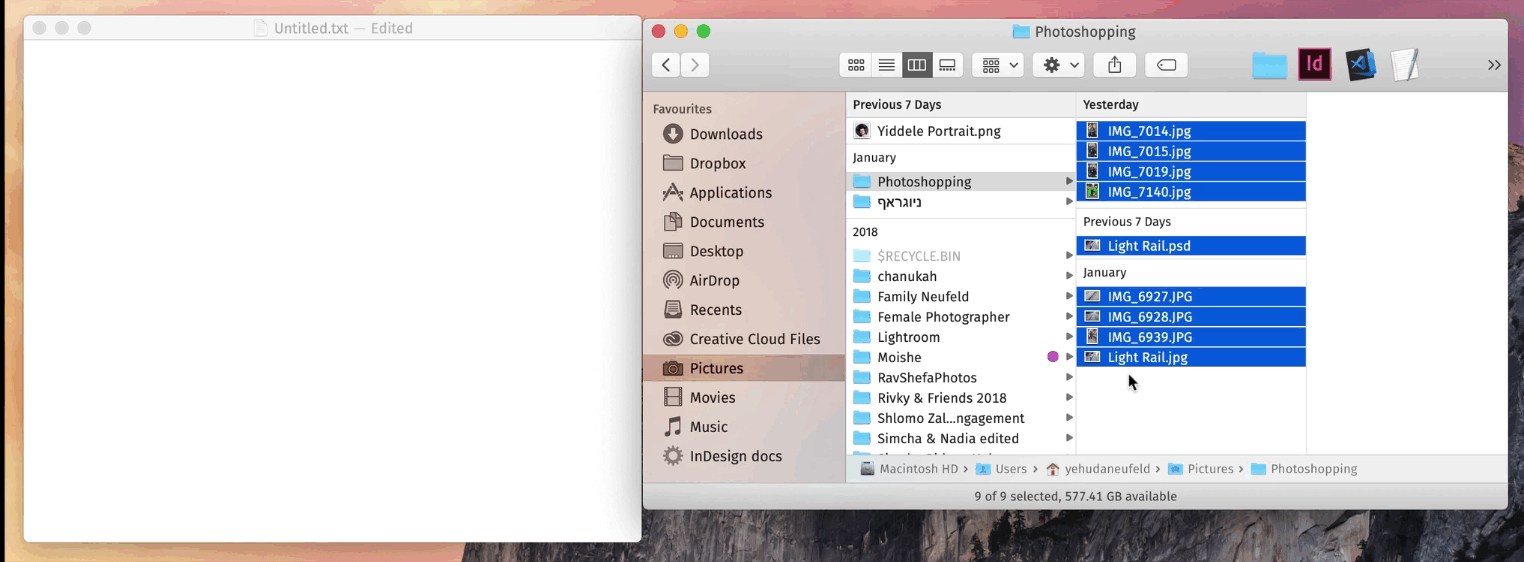Select AirDrop in Favourites sidebar
The image size is (1524, 562).
(x=714, y=280)
